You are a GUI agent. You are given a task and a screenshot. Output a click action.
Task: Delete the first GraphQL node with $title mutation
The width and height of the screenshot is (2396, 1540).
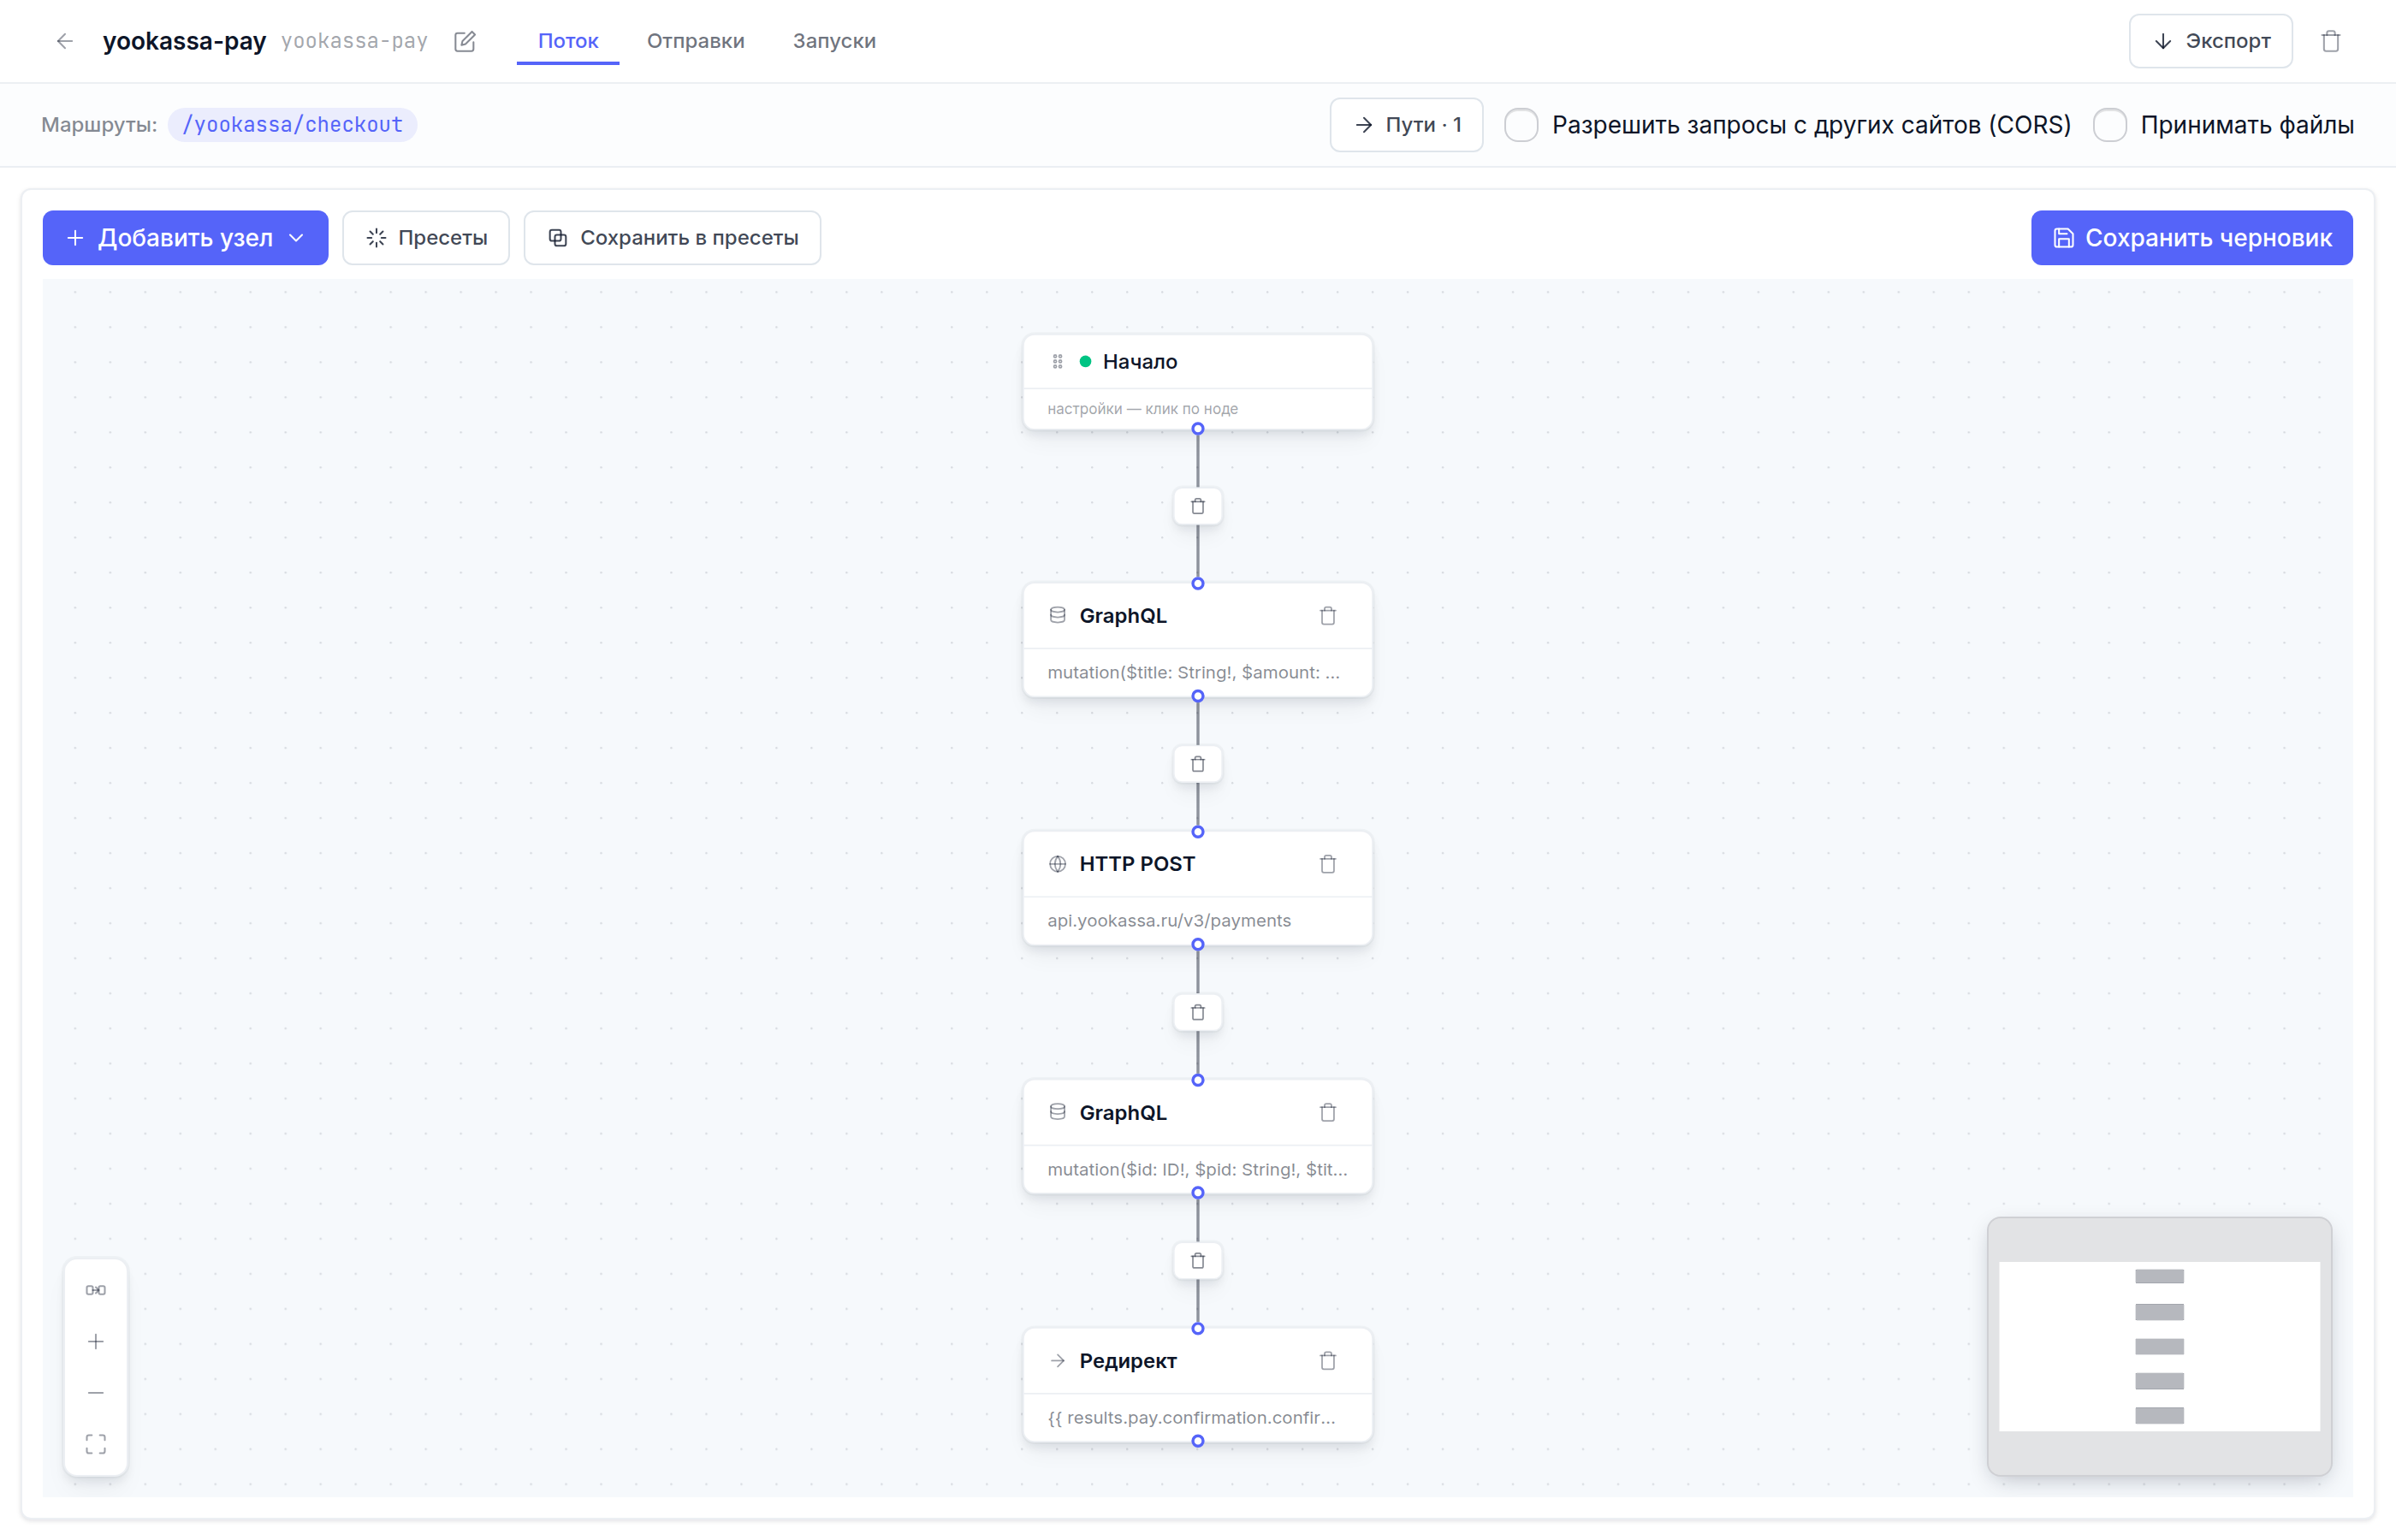[1328, 616]
